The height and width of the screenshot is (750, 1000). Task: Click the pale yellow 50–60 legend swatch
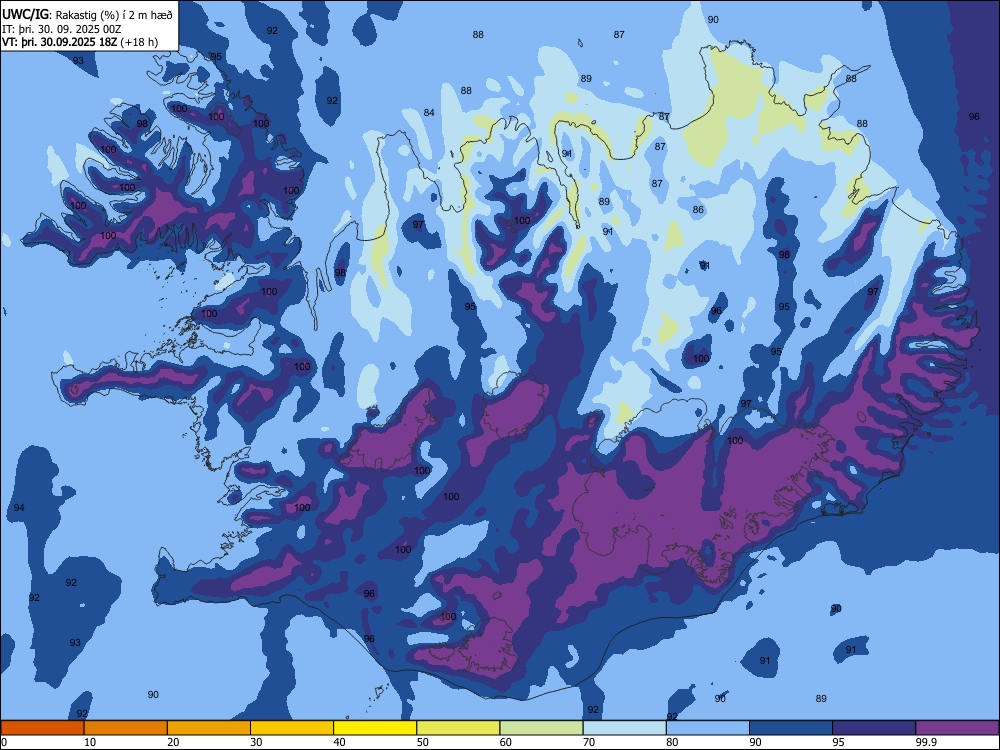tap(458, 728)
